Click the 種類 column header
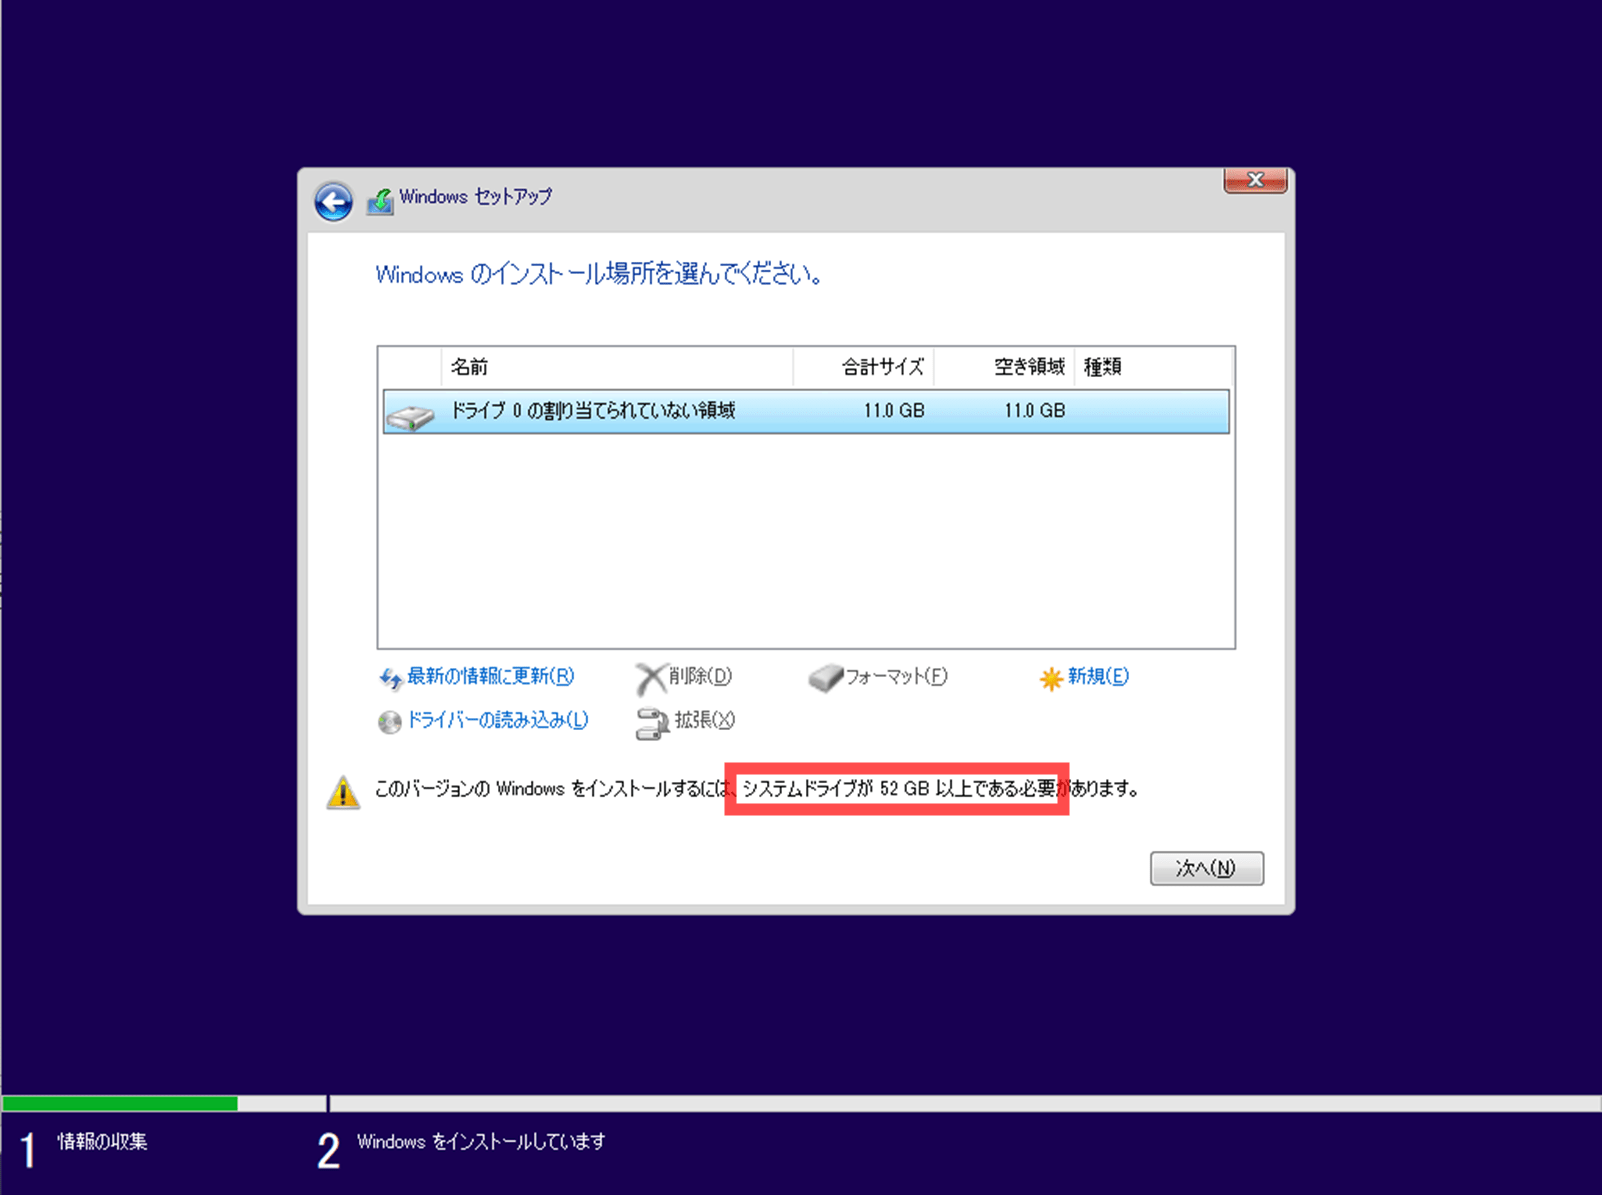 pyautogui.click(x=1154, y=367)
